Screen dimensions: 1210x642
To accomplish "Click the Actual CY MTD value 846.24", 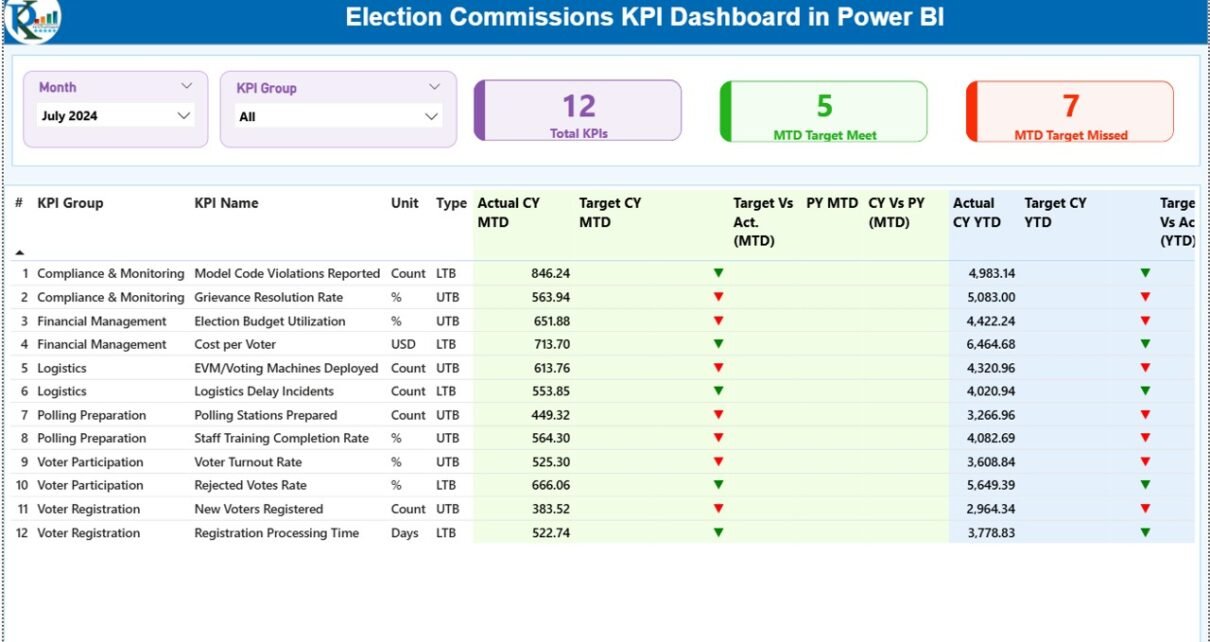I will (550, 273).
